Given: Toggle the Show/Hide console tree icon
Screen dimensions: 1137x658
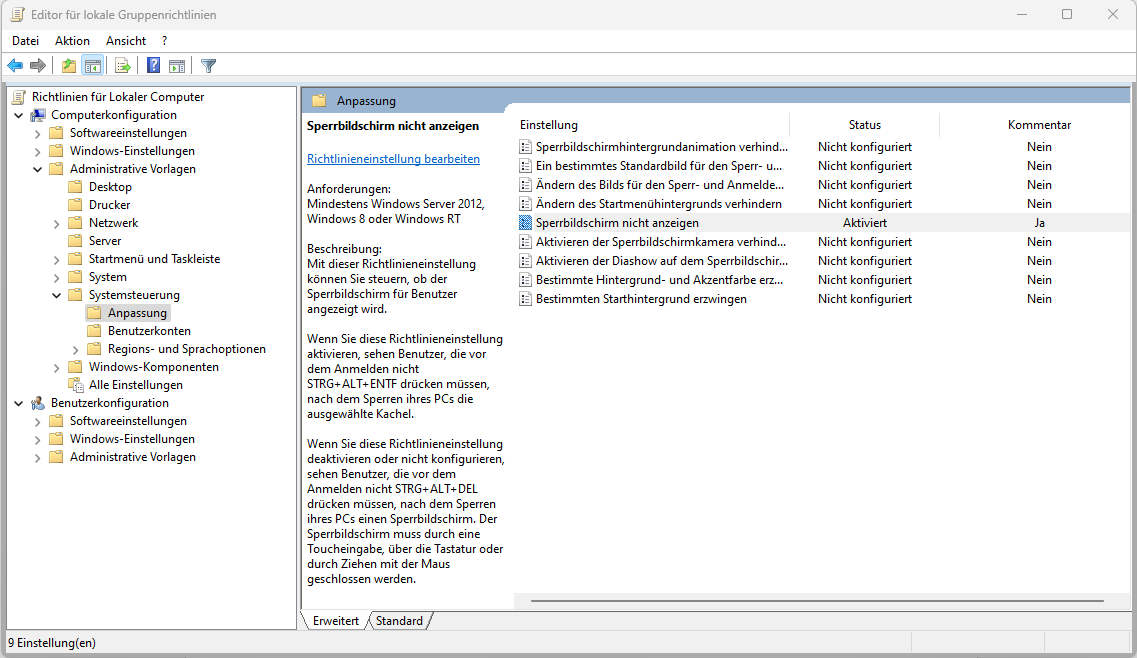Looking at the screenshot, I should tap(92, 66).
